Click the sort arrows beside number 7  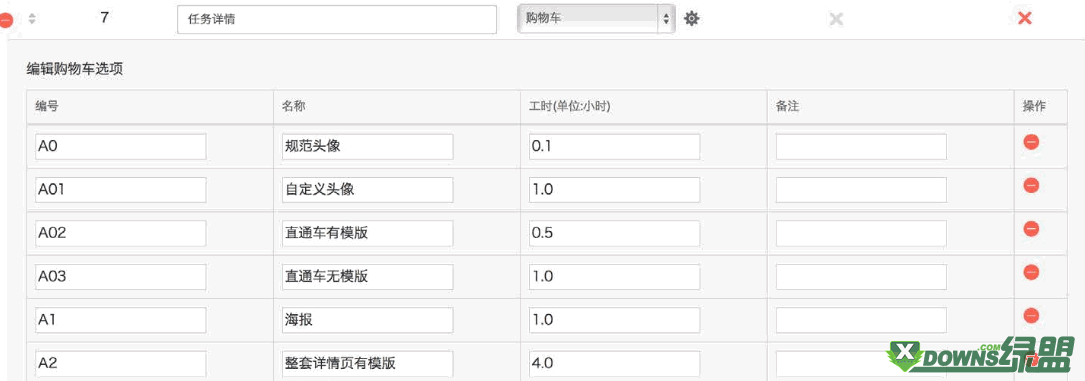32,19
